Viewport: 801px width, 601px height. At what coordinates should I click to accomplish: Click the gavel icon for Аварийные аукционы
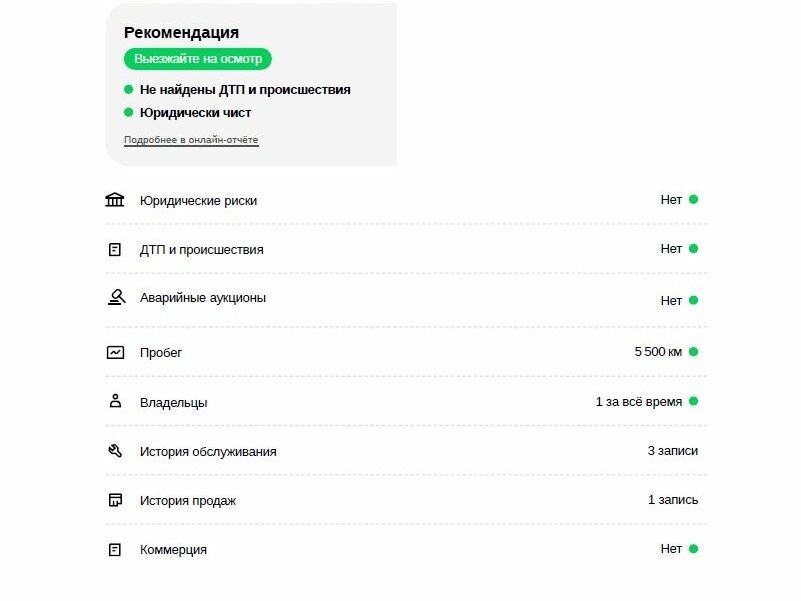click(116, 297)
